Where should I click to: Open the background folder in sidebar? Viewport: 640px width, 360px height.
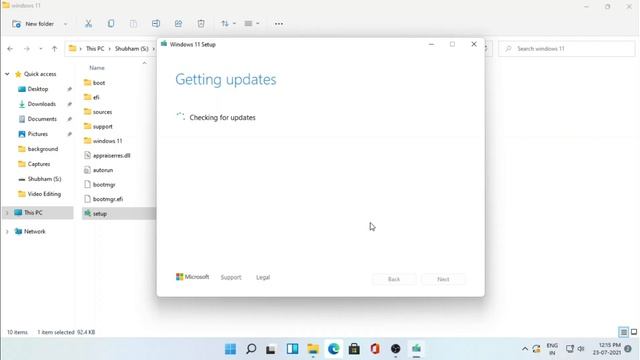[x=43, y=149]
